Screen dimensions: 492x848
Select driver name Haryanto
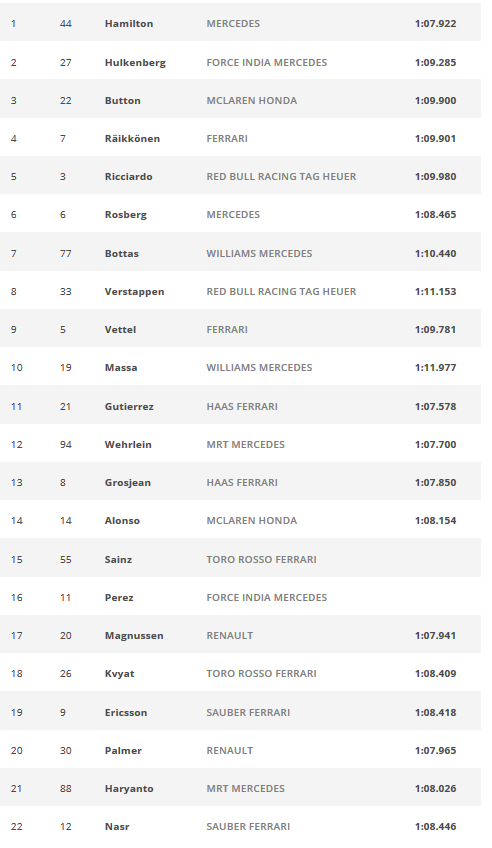click(129, 789)
